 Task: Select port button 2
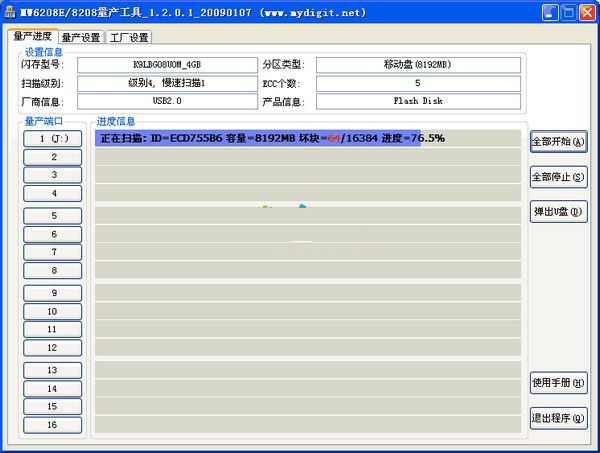click(53, 157)
